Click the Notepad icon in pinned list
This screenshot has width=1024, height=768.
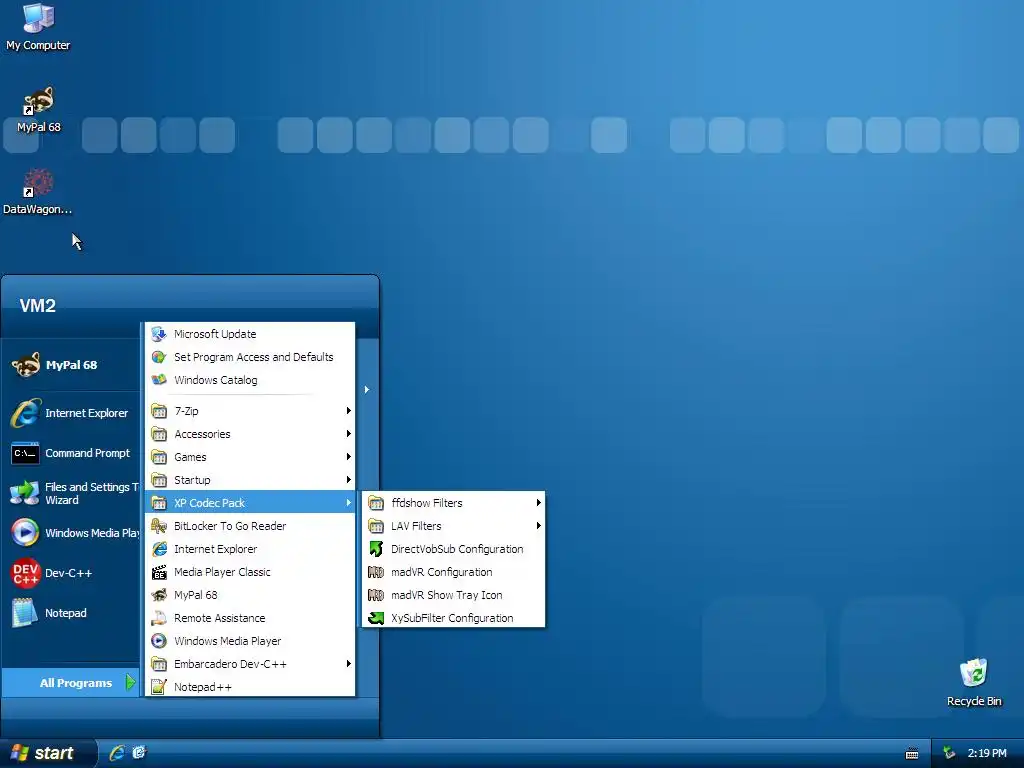point(25,613)
